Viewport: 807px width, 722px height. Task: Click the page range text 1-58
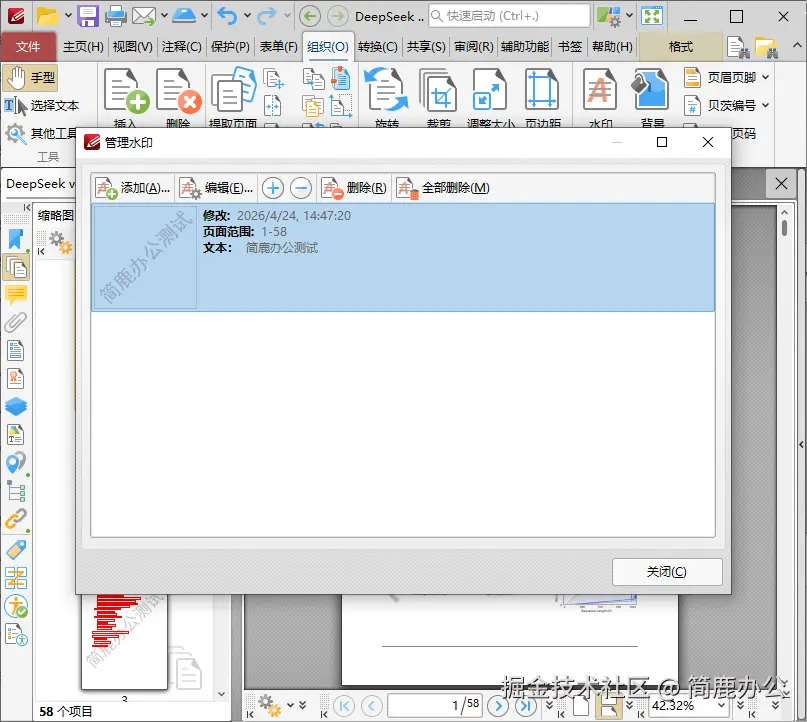coord(274,232)
